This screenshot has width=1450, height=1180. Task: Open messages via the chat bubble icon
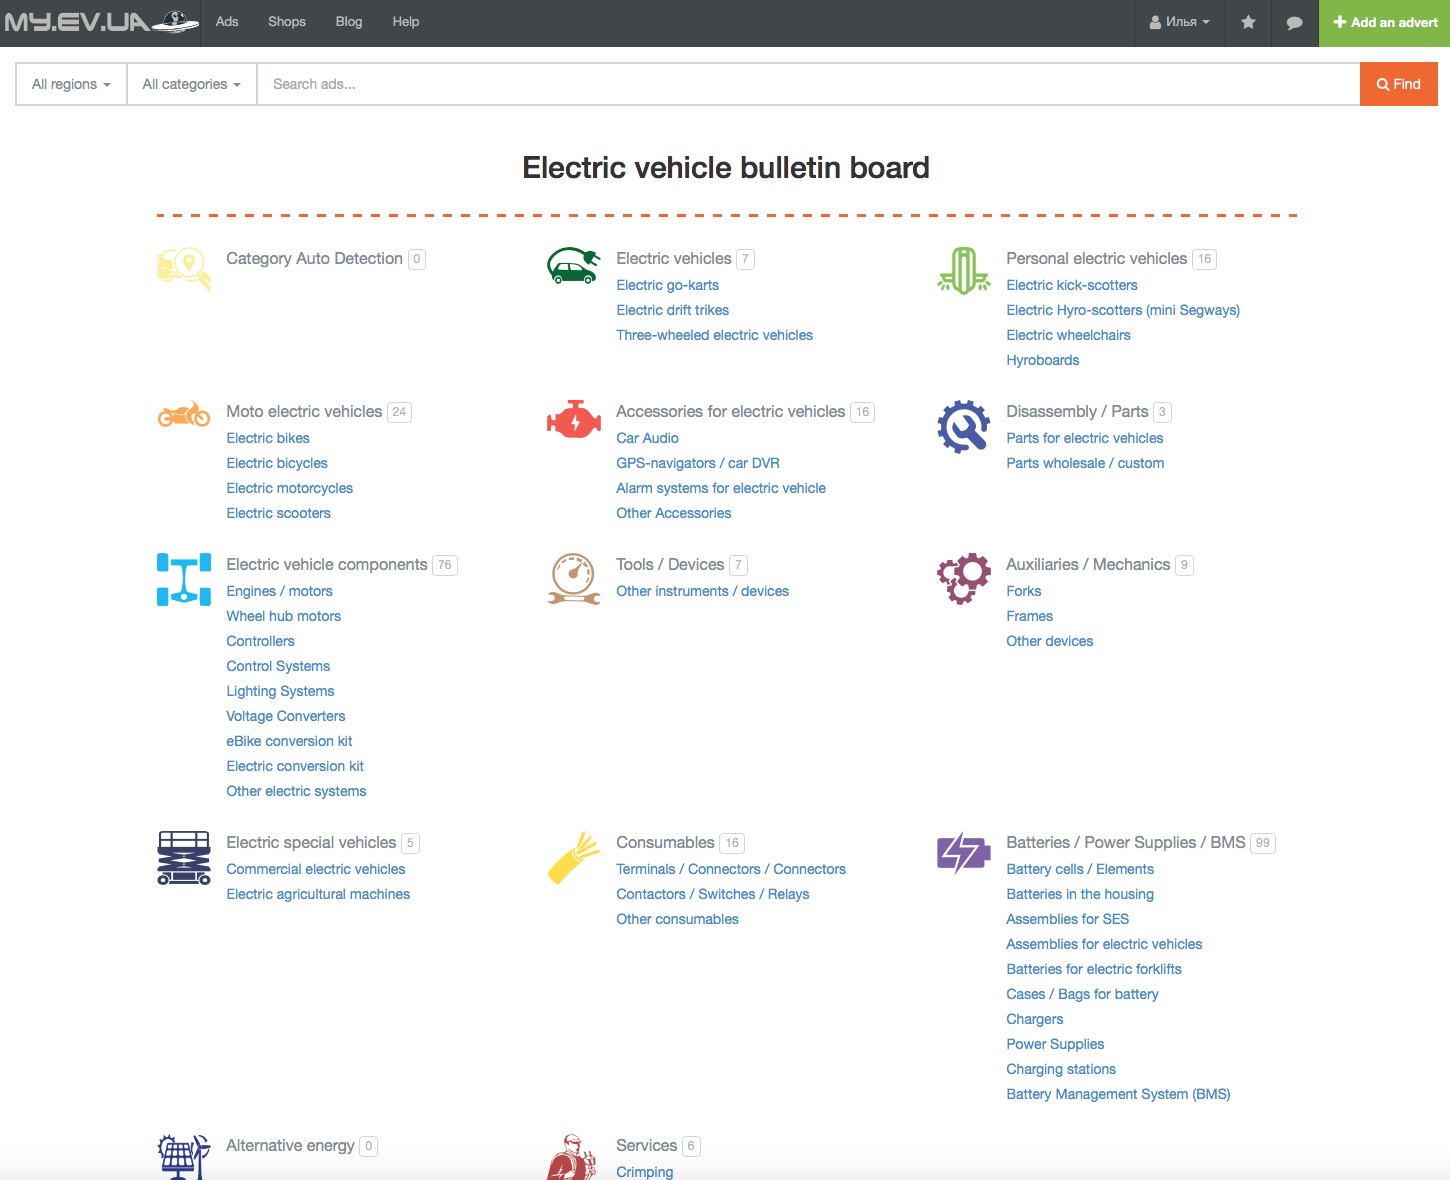coord(1294,22)
